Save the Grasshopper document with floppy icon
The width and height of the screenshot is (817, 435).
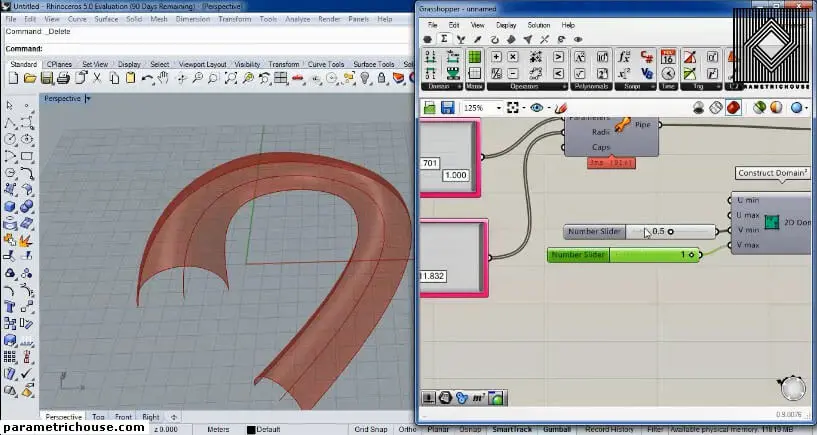[x=447, y=108]
